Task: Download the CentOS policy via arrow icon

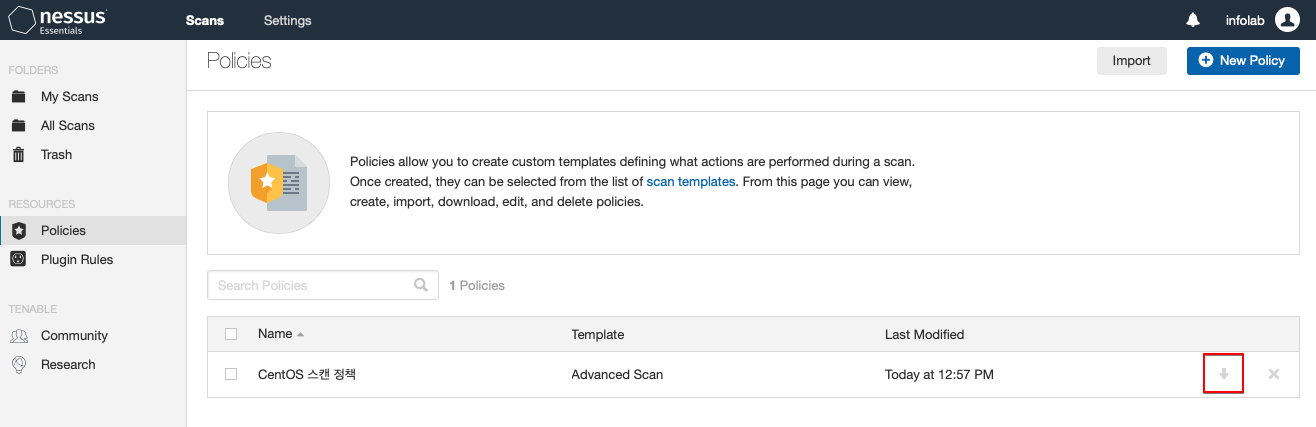Action: (x=1223, y=374)
